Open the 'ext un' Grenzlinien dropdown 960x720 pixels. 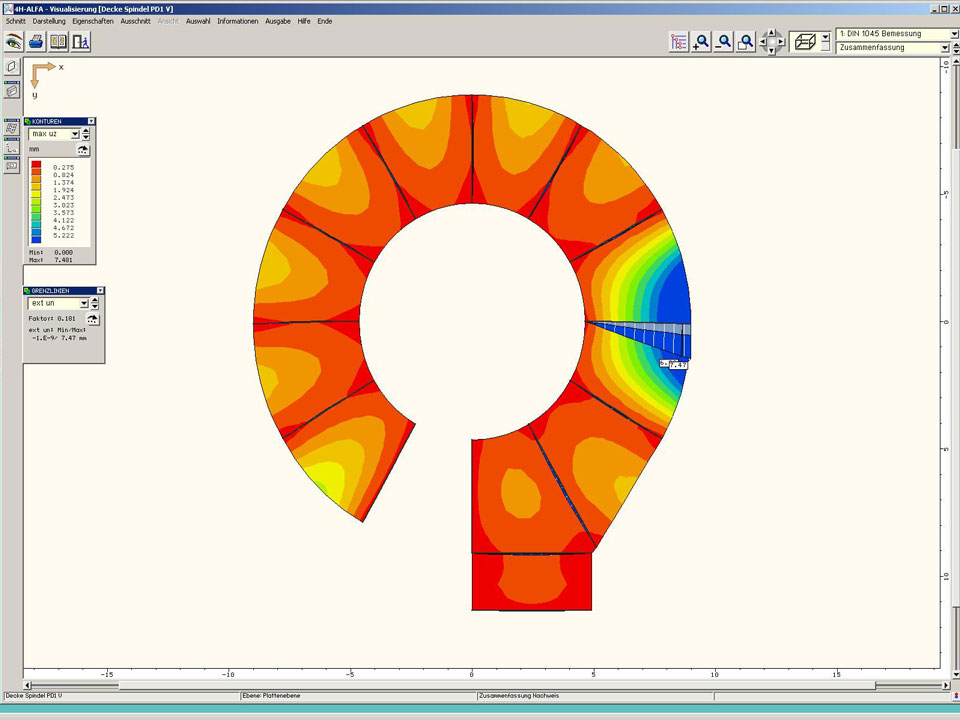coord(84,303)
